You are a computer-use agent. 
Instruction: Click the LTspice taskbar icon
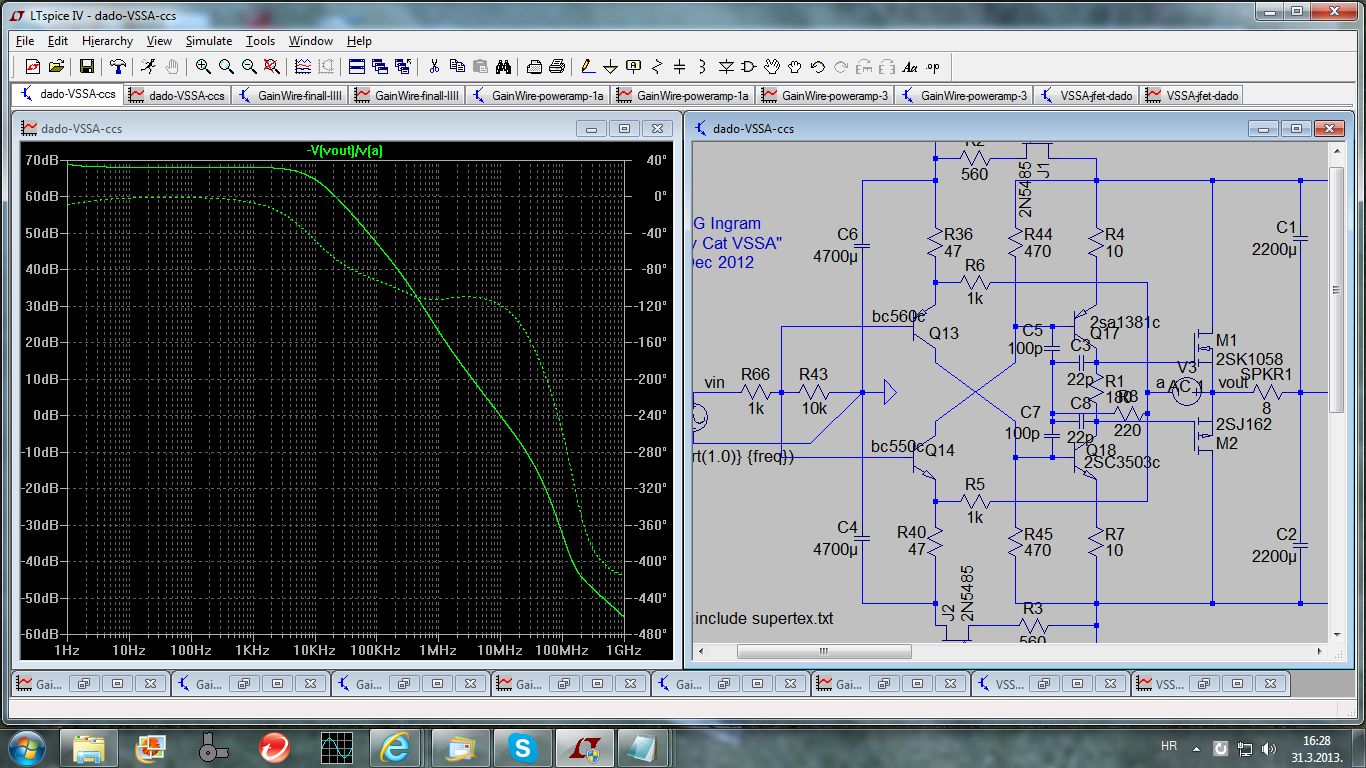coord(584,747)
